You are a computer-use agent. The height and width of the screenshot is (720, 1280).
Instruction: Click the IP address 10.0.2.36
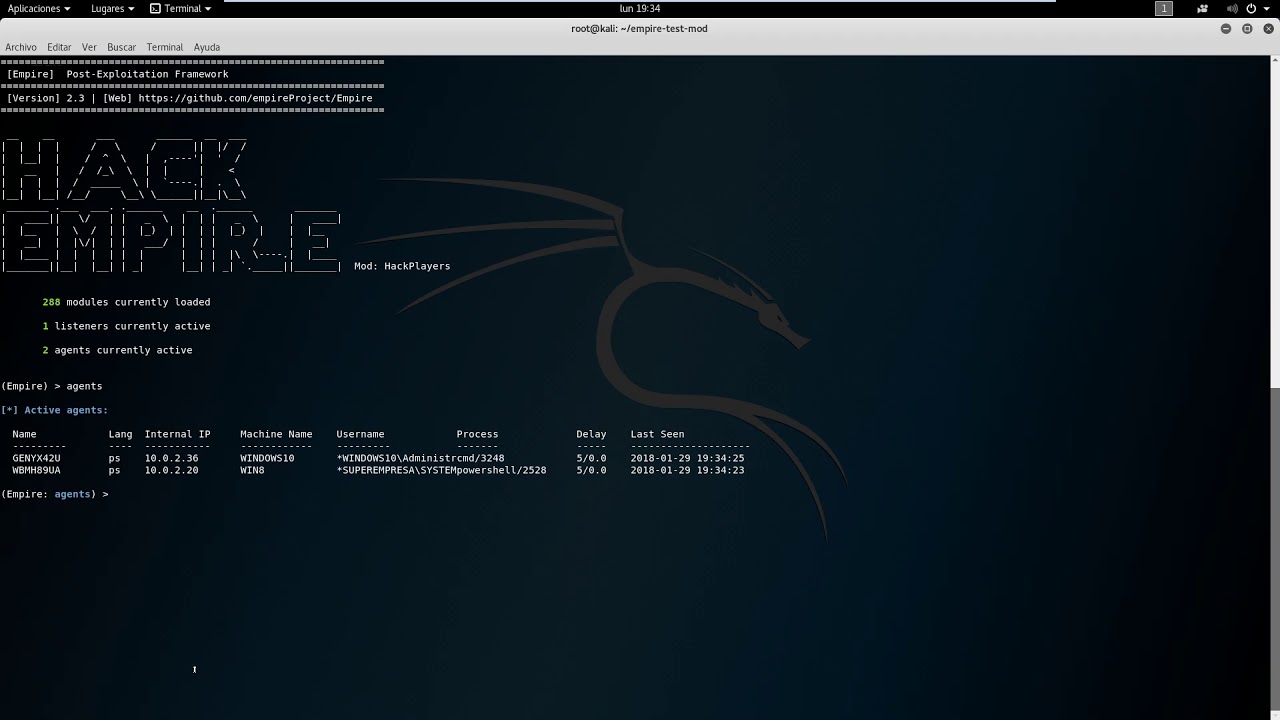click(171, 458)
